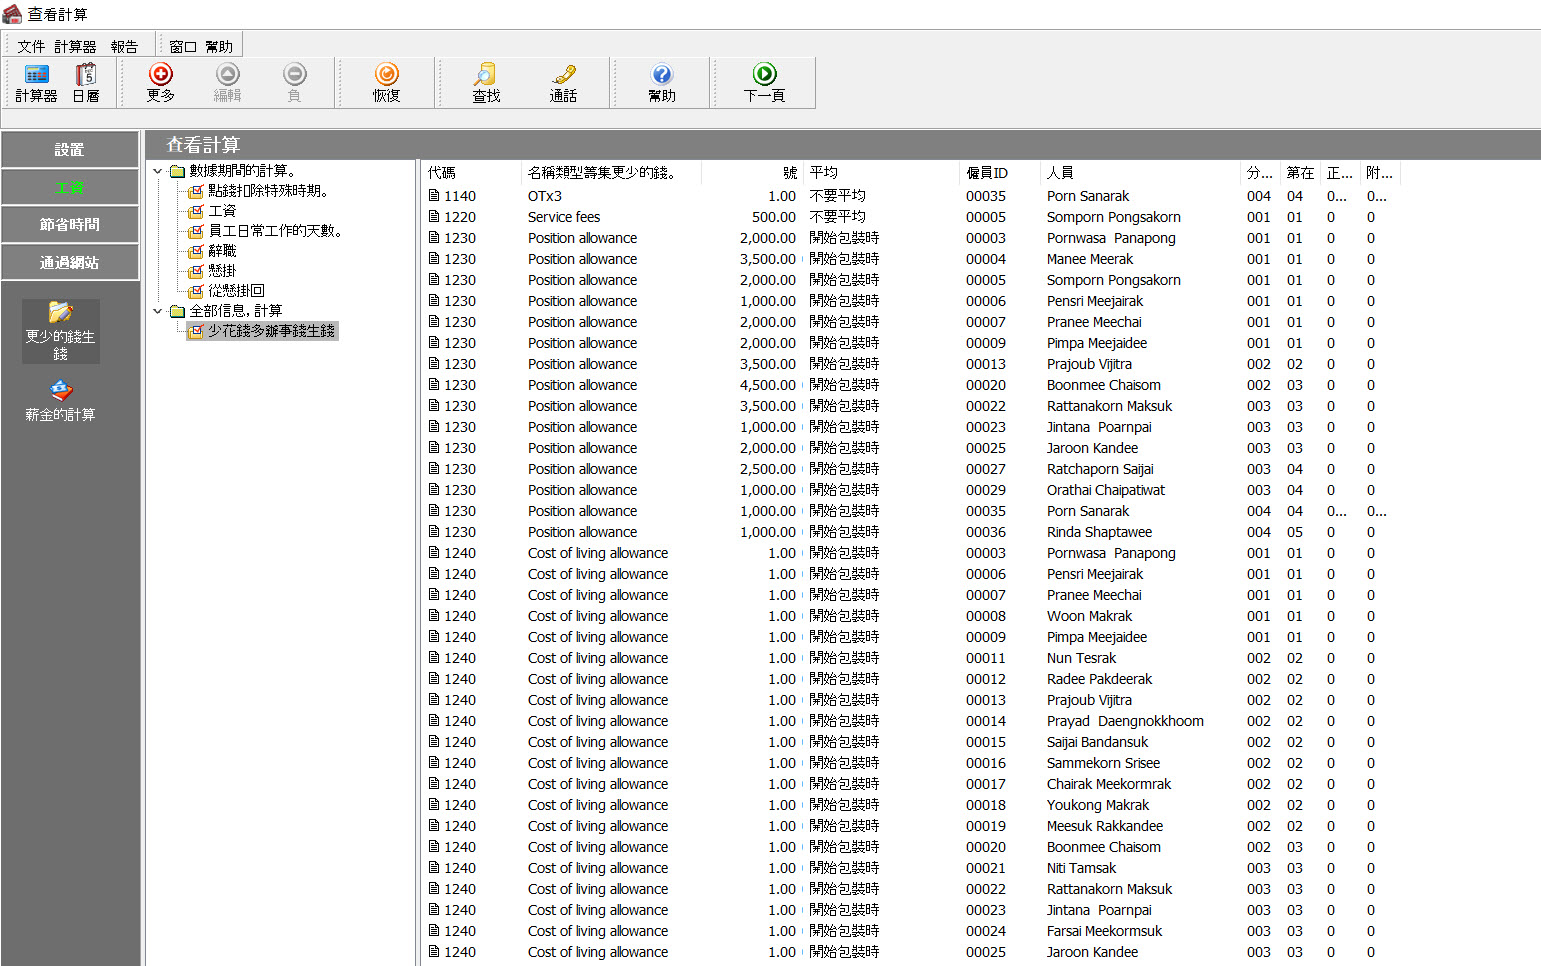
Task: Select name Sammekorn Srisee
Action: [x=1103, y=763]
